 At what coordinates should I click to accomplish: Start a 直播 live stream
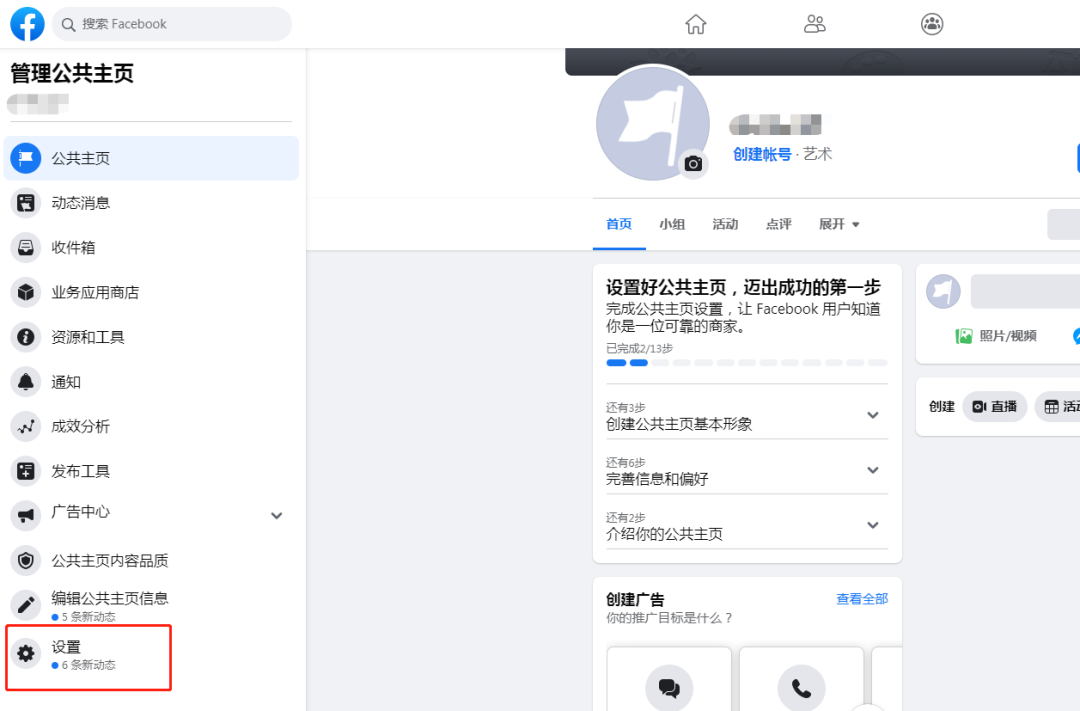[x=995, y=406]
